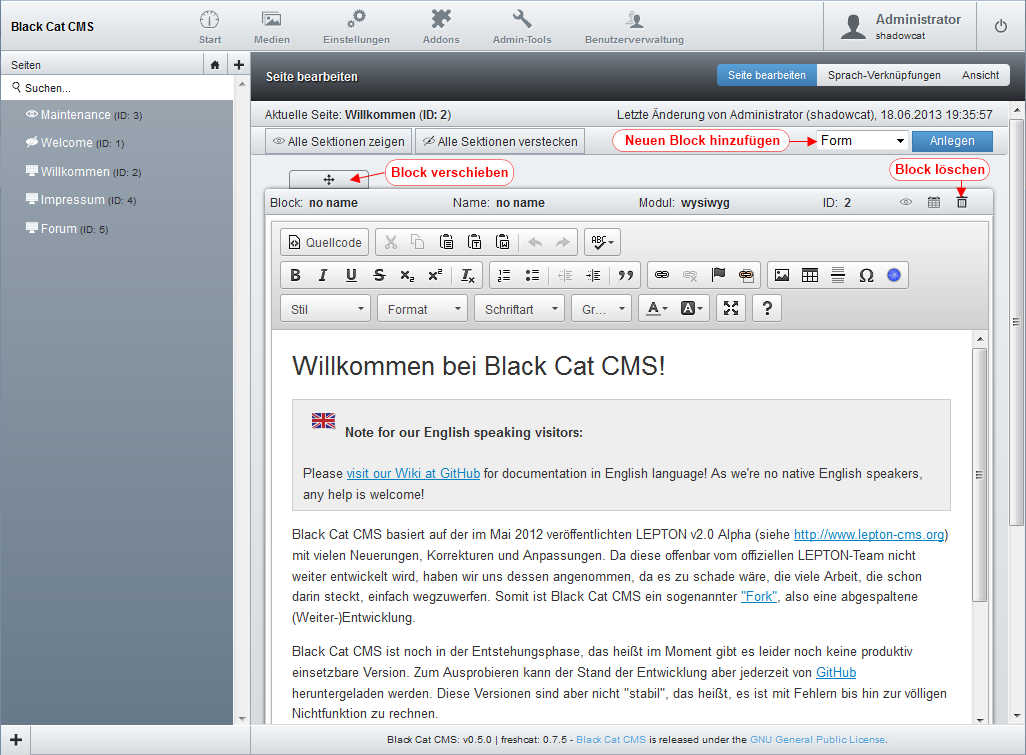Viewport: 1026px width, 755px height.
Task: Click Paste as plain text icon
Action: (x=474, y=242)
